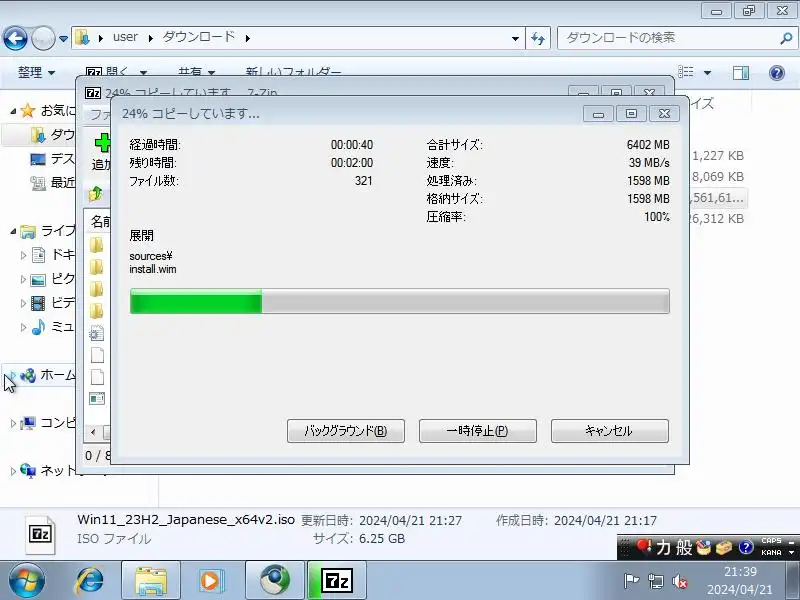Select the Recent places (最近) sidebar item
800x600 pixels.
(x=53, y=182)
